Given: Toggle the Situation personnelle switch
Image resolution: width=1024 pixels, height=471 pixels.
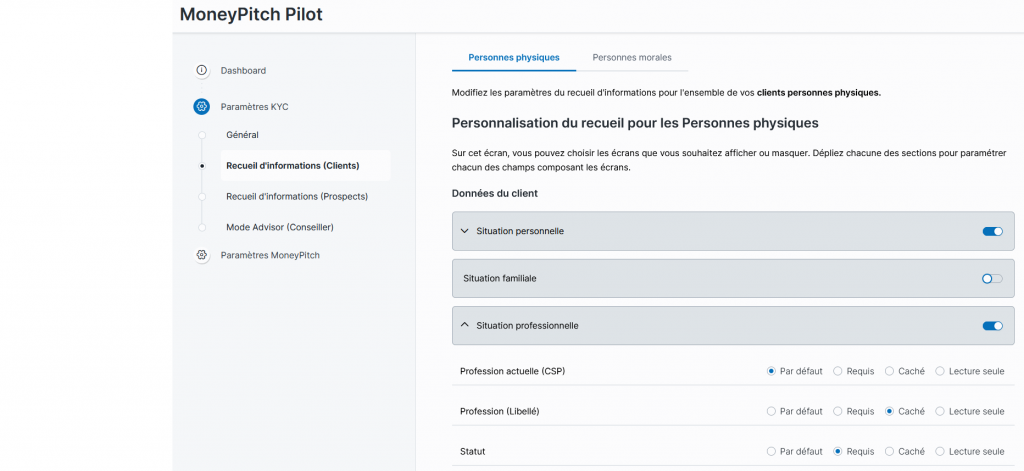Looking at the screenshot, I should [992, 231].
